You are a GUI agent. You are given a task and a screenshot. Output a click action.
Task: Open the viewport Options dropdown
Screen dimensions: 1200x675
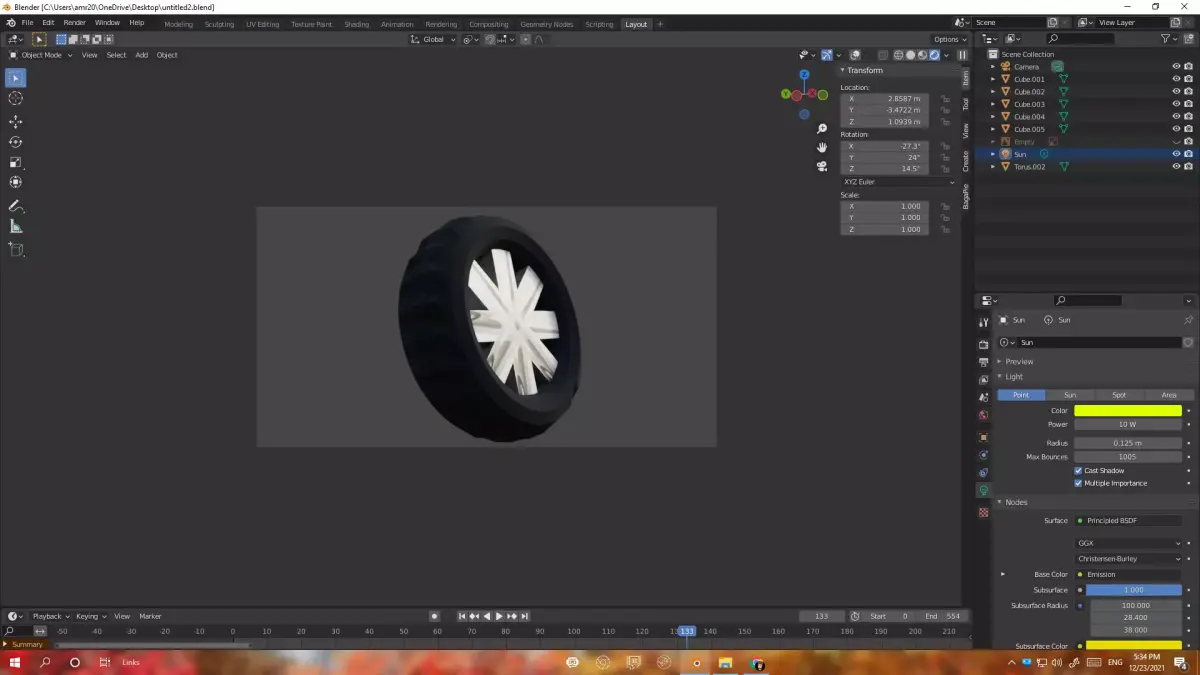[950, 39]
